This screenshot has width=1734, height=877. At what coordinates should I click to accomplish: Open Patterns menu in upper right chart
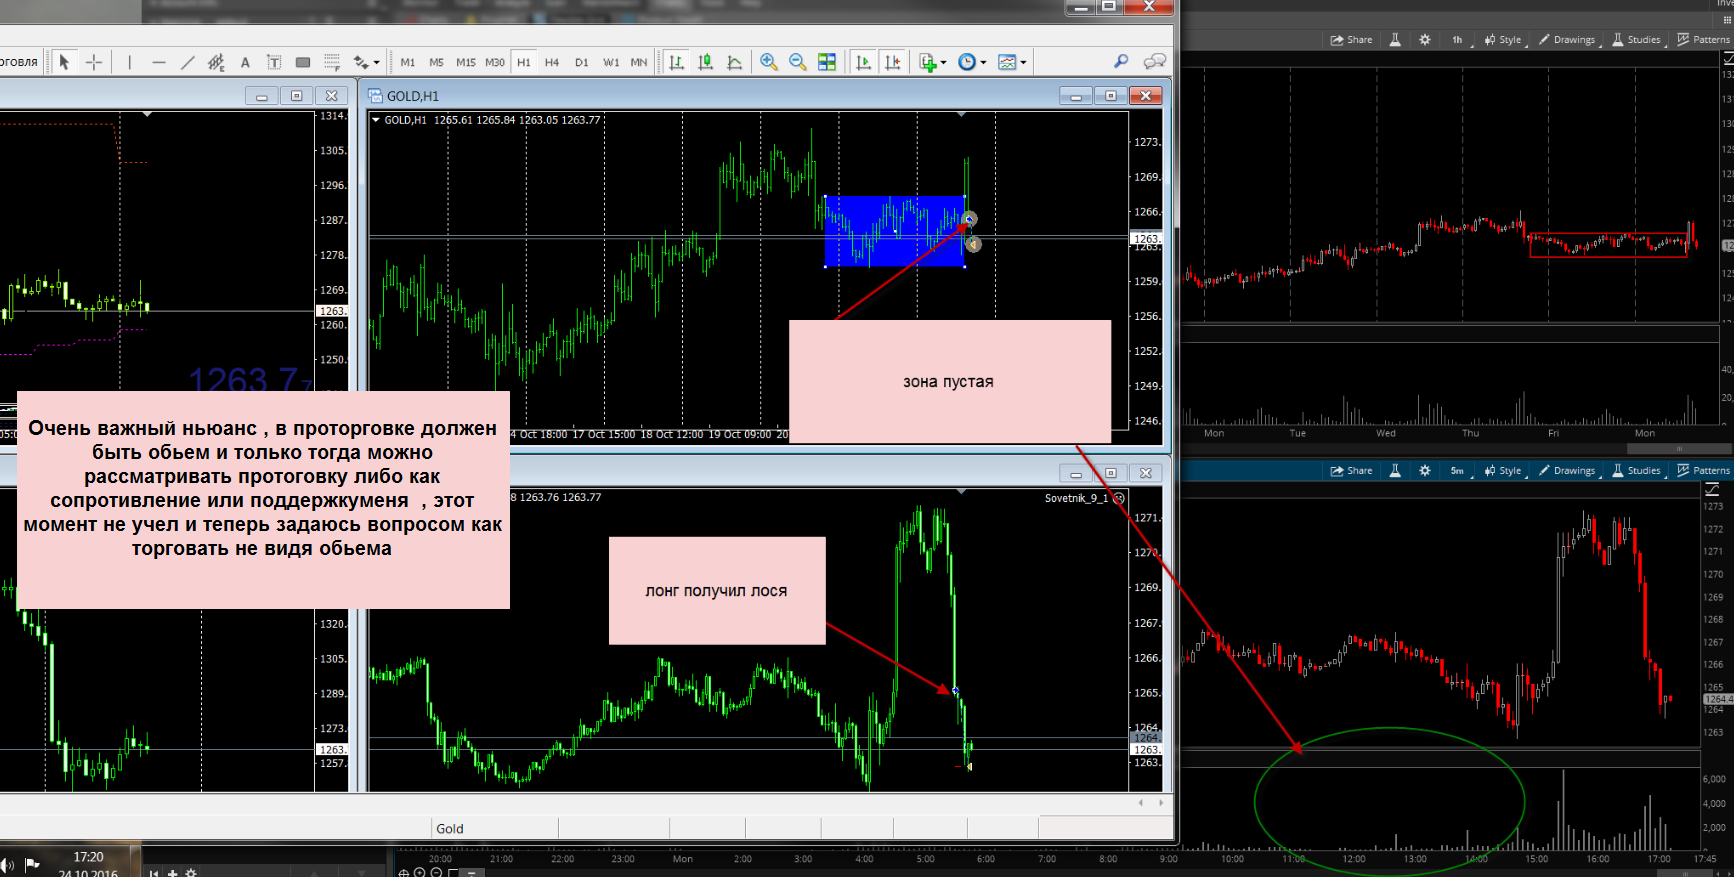pos(1704,40)
